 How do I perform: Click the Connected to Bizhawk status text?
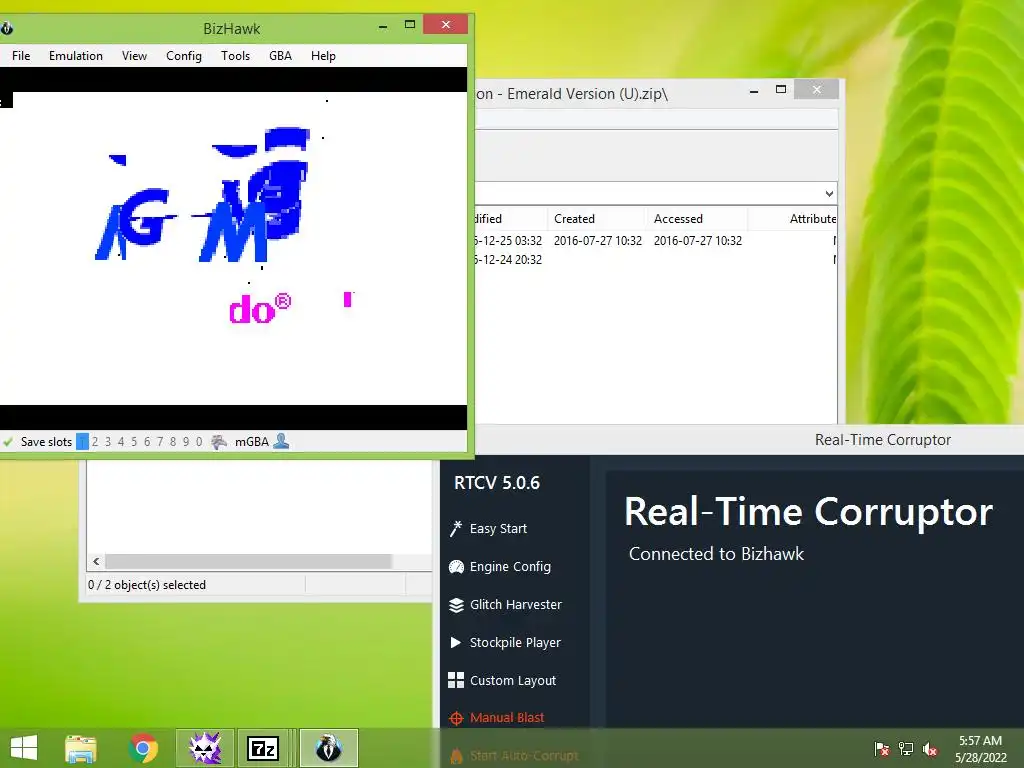[x=716, y=553]
